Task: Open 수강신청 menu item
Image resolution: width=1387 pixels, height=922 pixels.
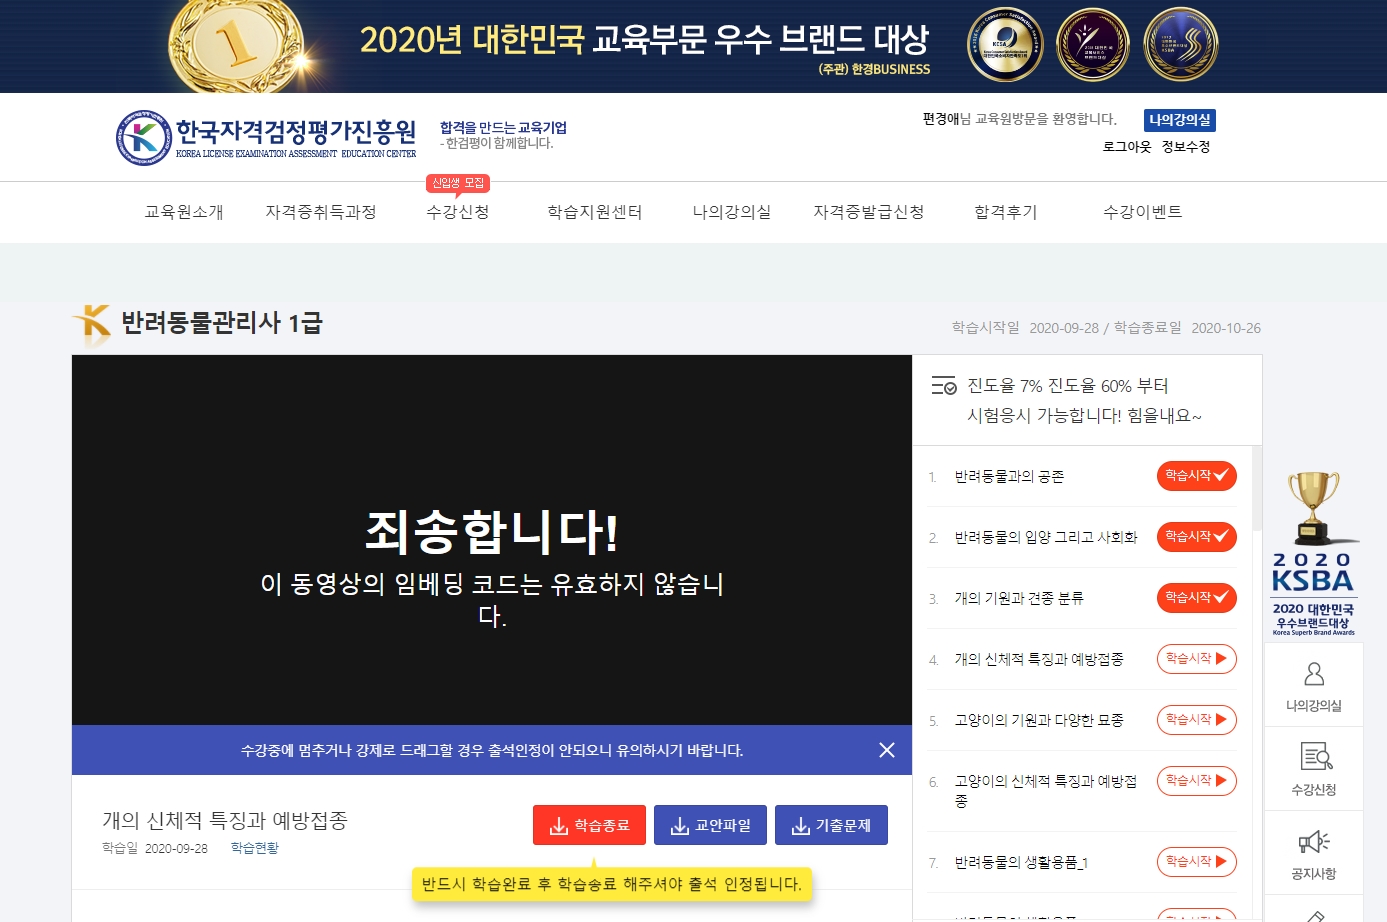Action: tap(458, 212)
